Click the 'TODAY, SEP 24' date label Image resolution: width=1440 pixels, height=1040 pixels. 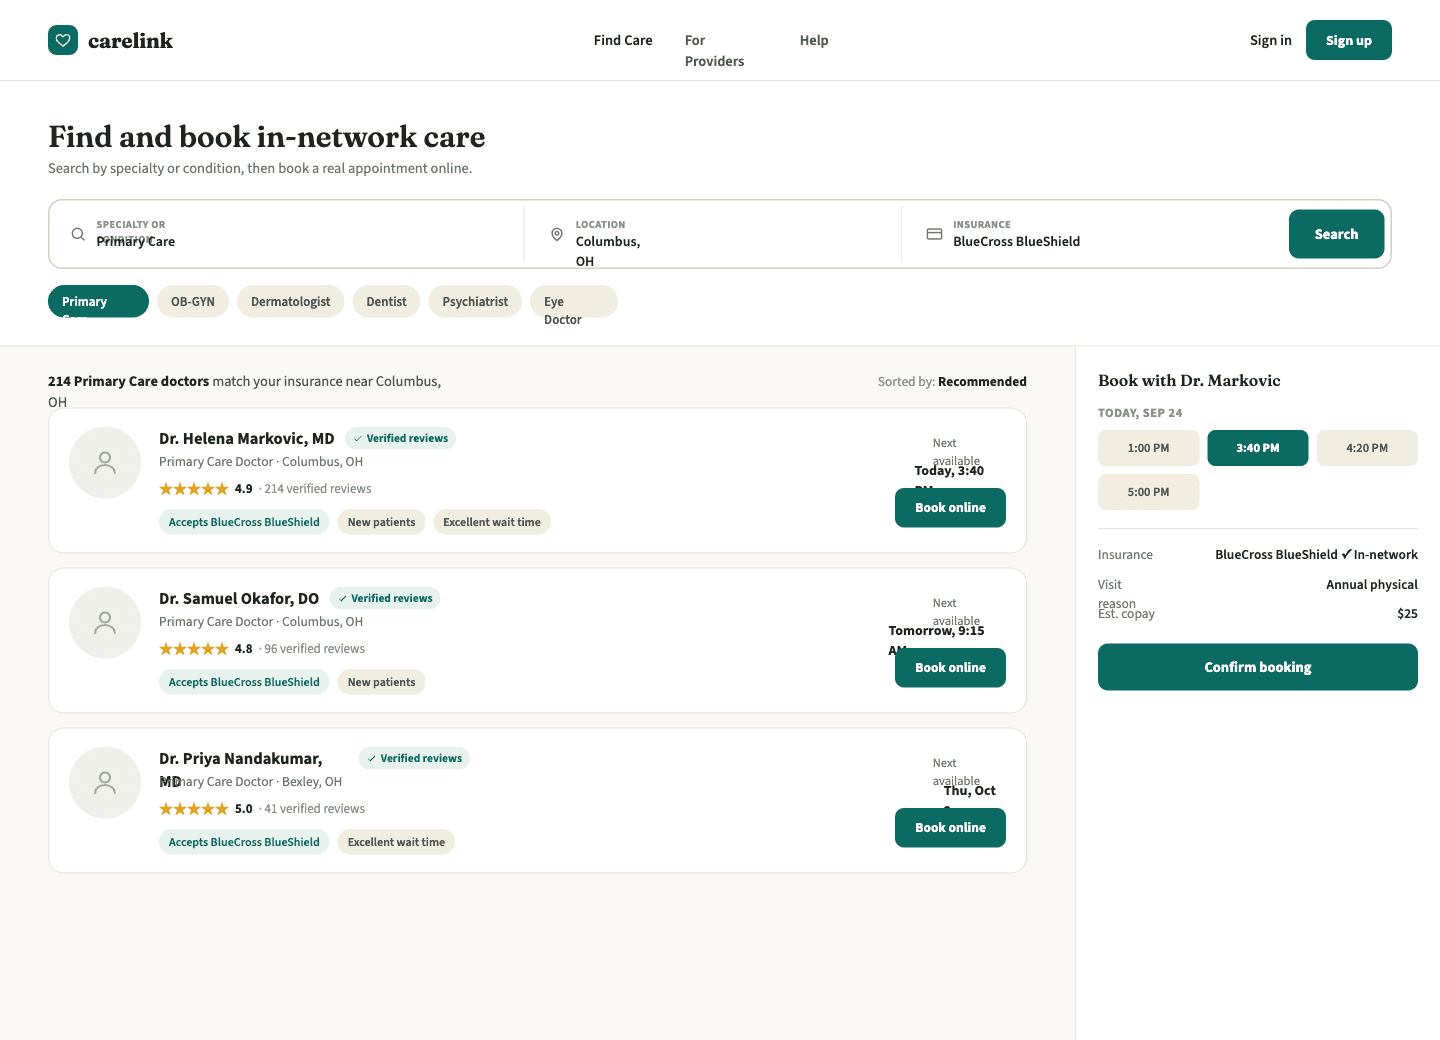tap(1140, 413)
